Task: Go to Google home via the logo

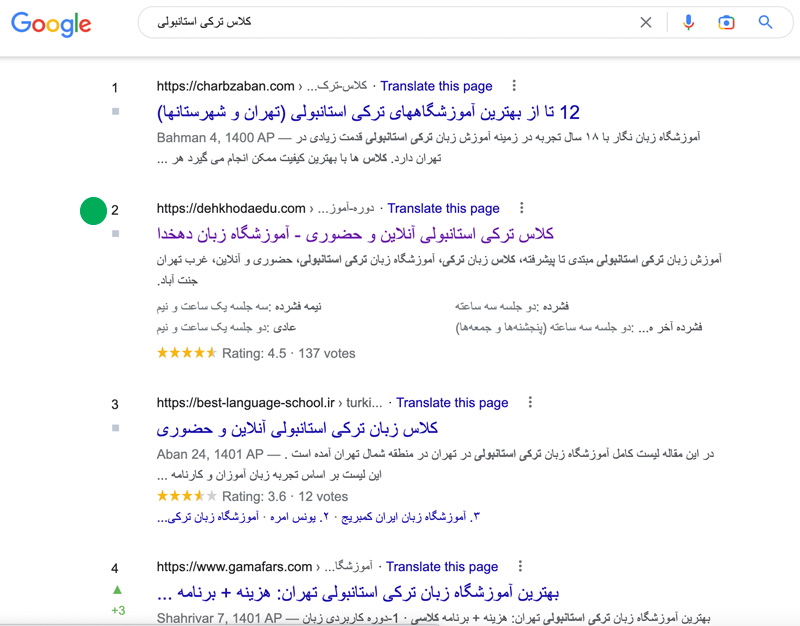Action: coord(51,24)
